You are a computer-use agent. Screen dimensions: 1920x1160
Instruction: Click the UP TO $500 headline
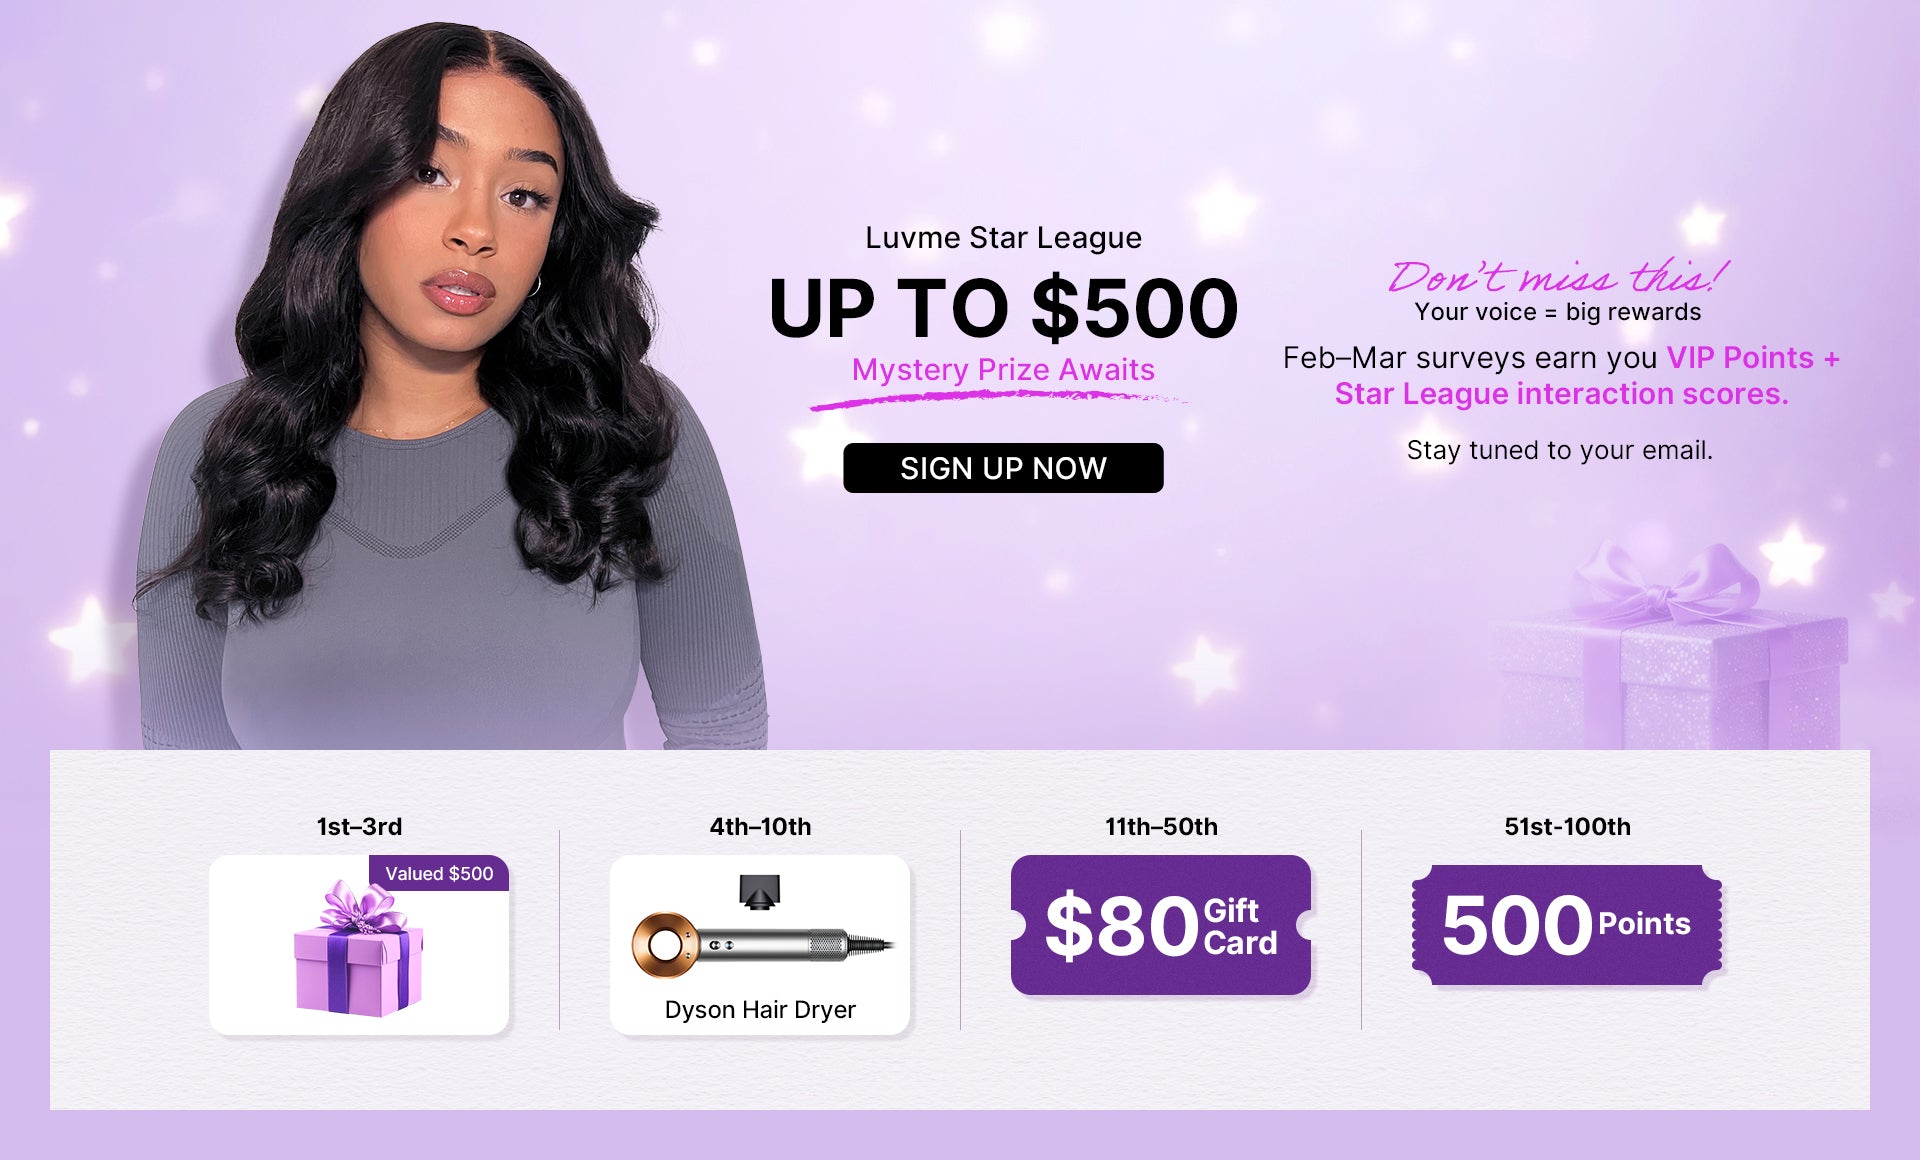coord(1003,308)
